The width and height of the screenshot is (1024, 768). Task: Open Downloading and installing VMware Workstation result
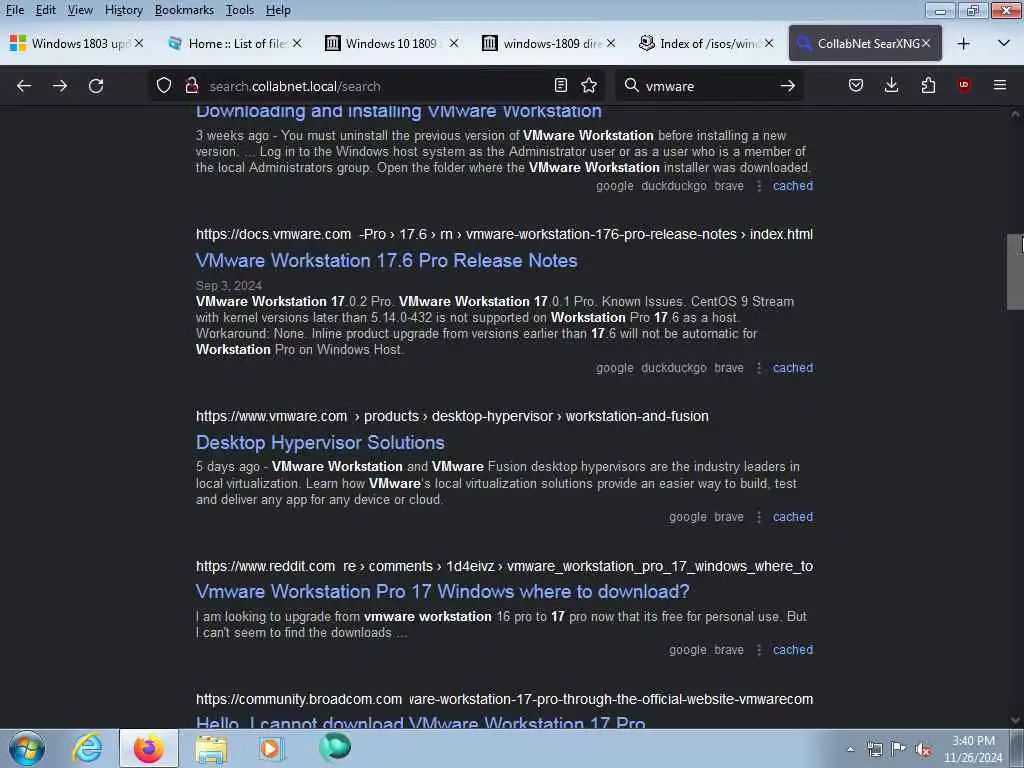[398, 112]
